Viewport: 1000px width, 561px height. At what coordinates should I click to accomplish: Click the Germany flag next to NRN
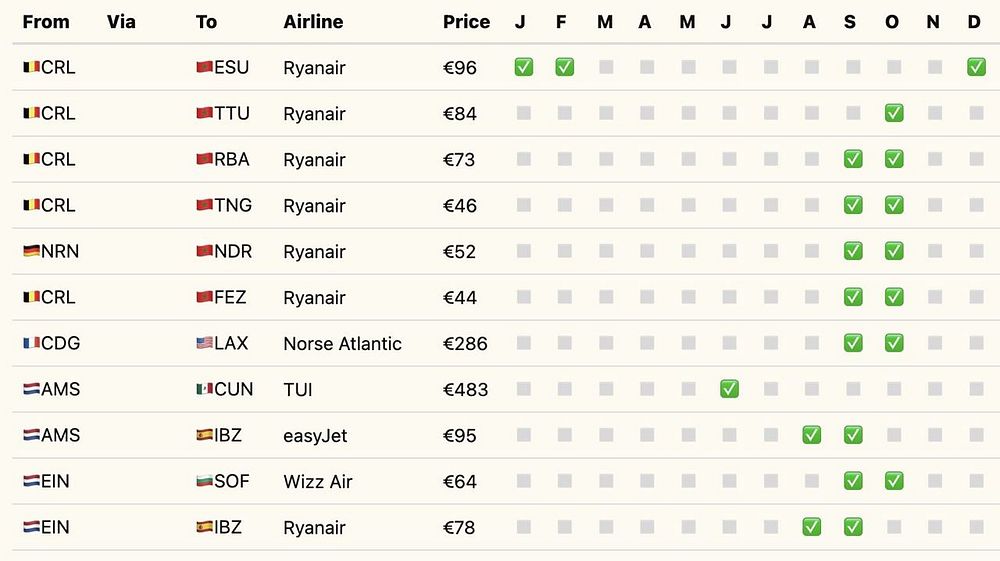point(30,252)
